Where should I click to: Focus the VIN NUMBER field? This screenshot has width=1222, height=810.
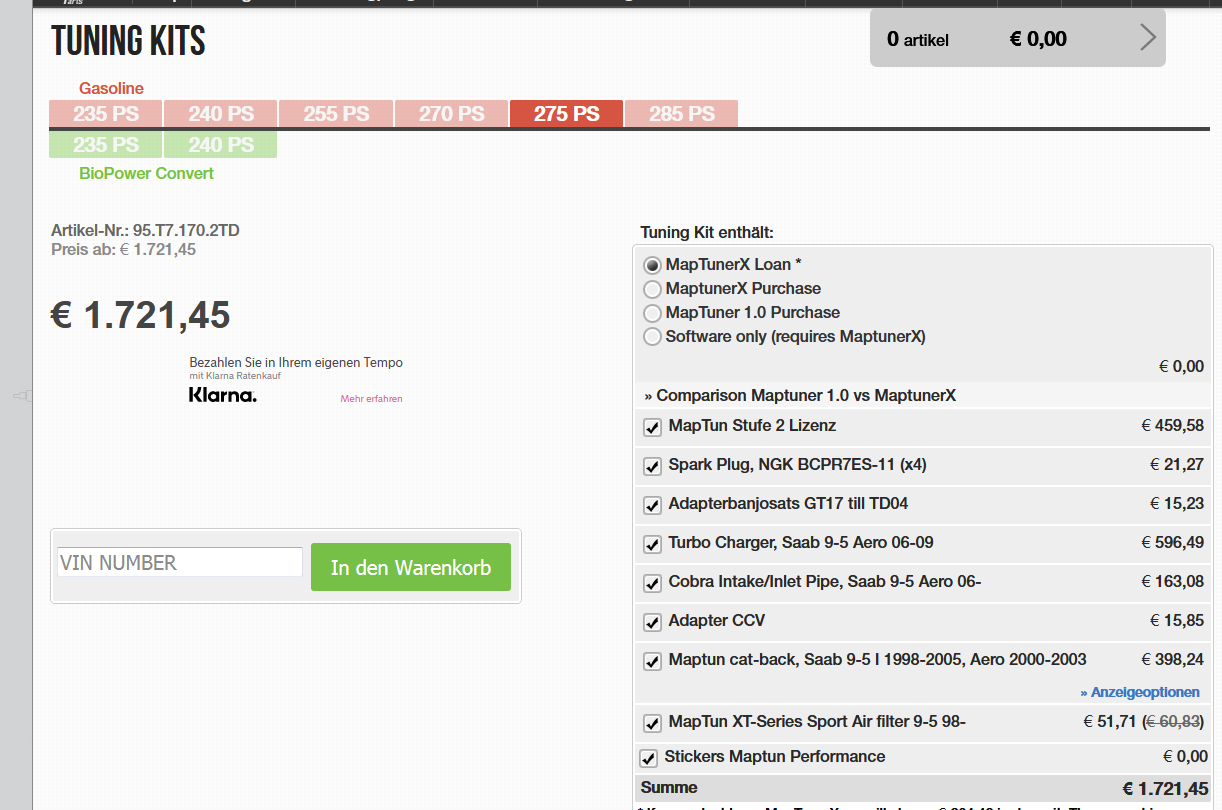[x=180, y=562]
